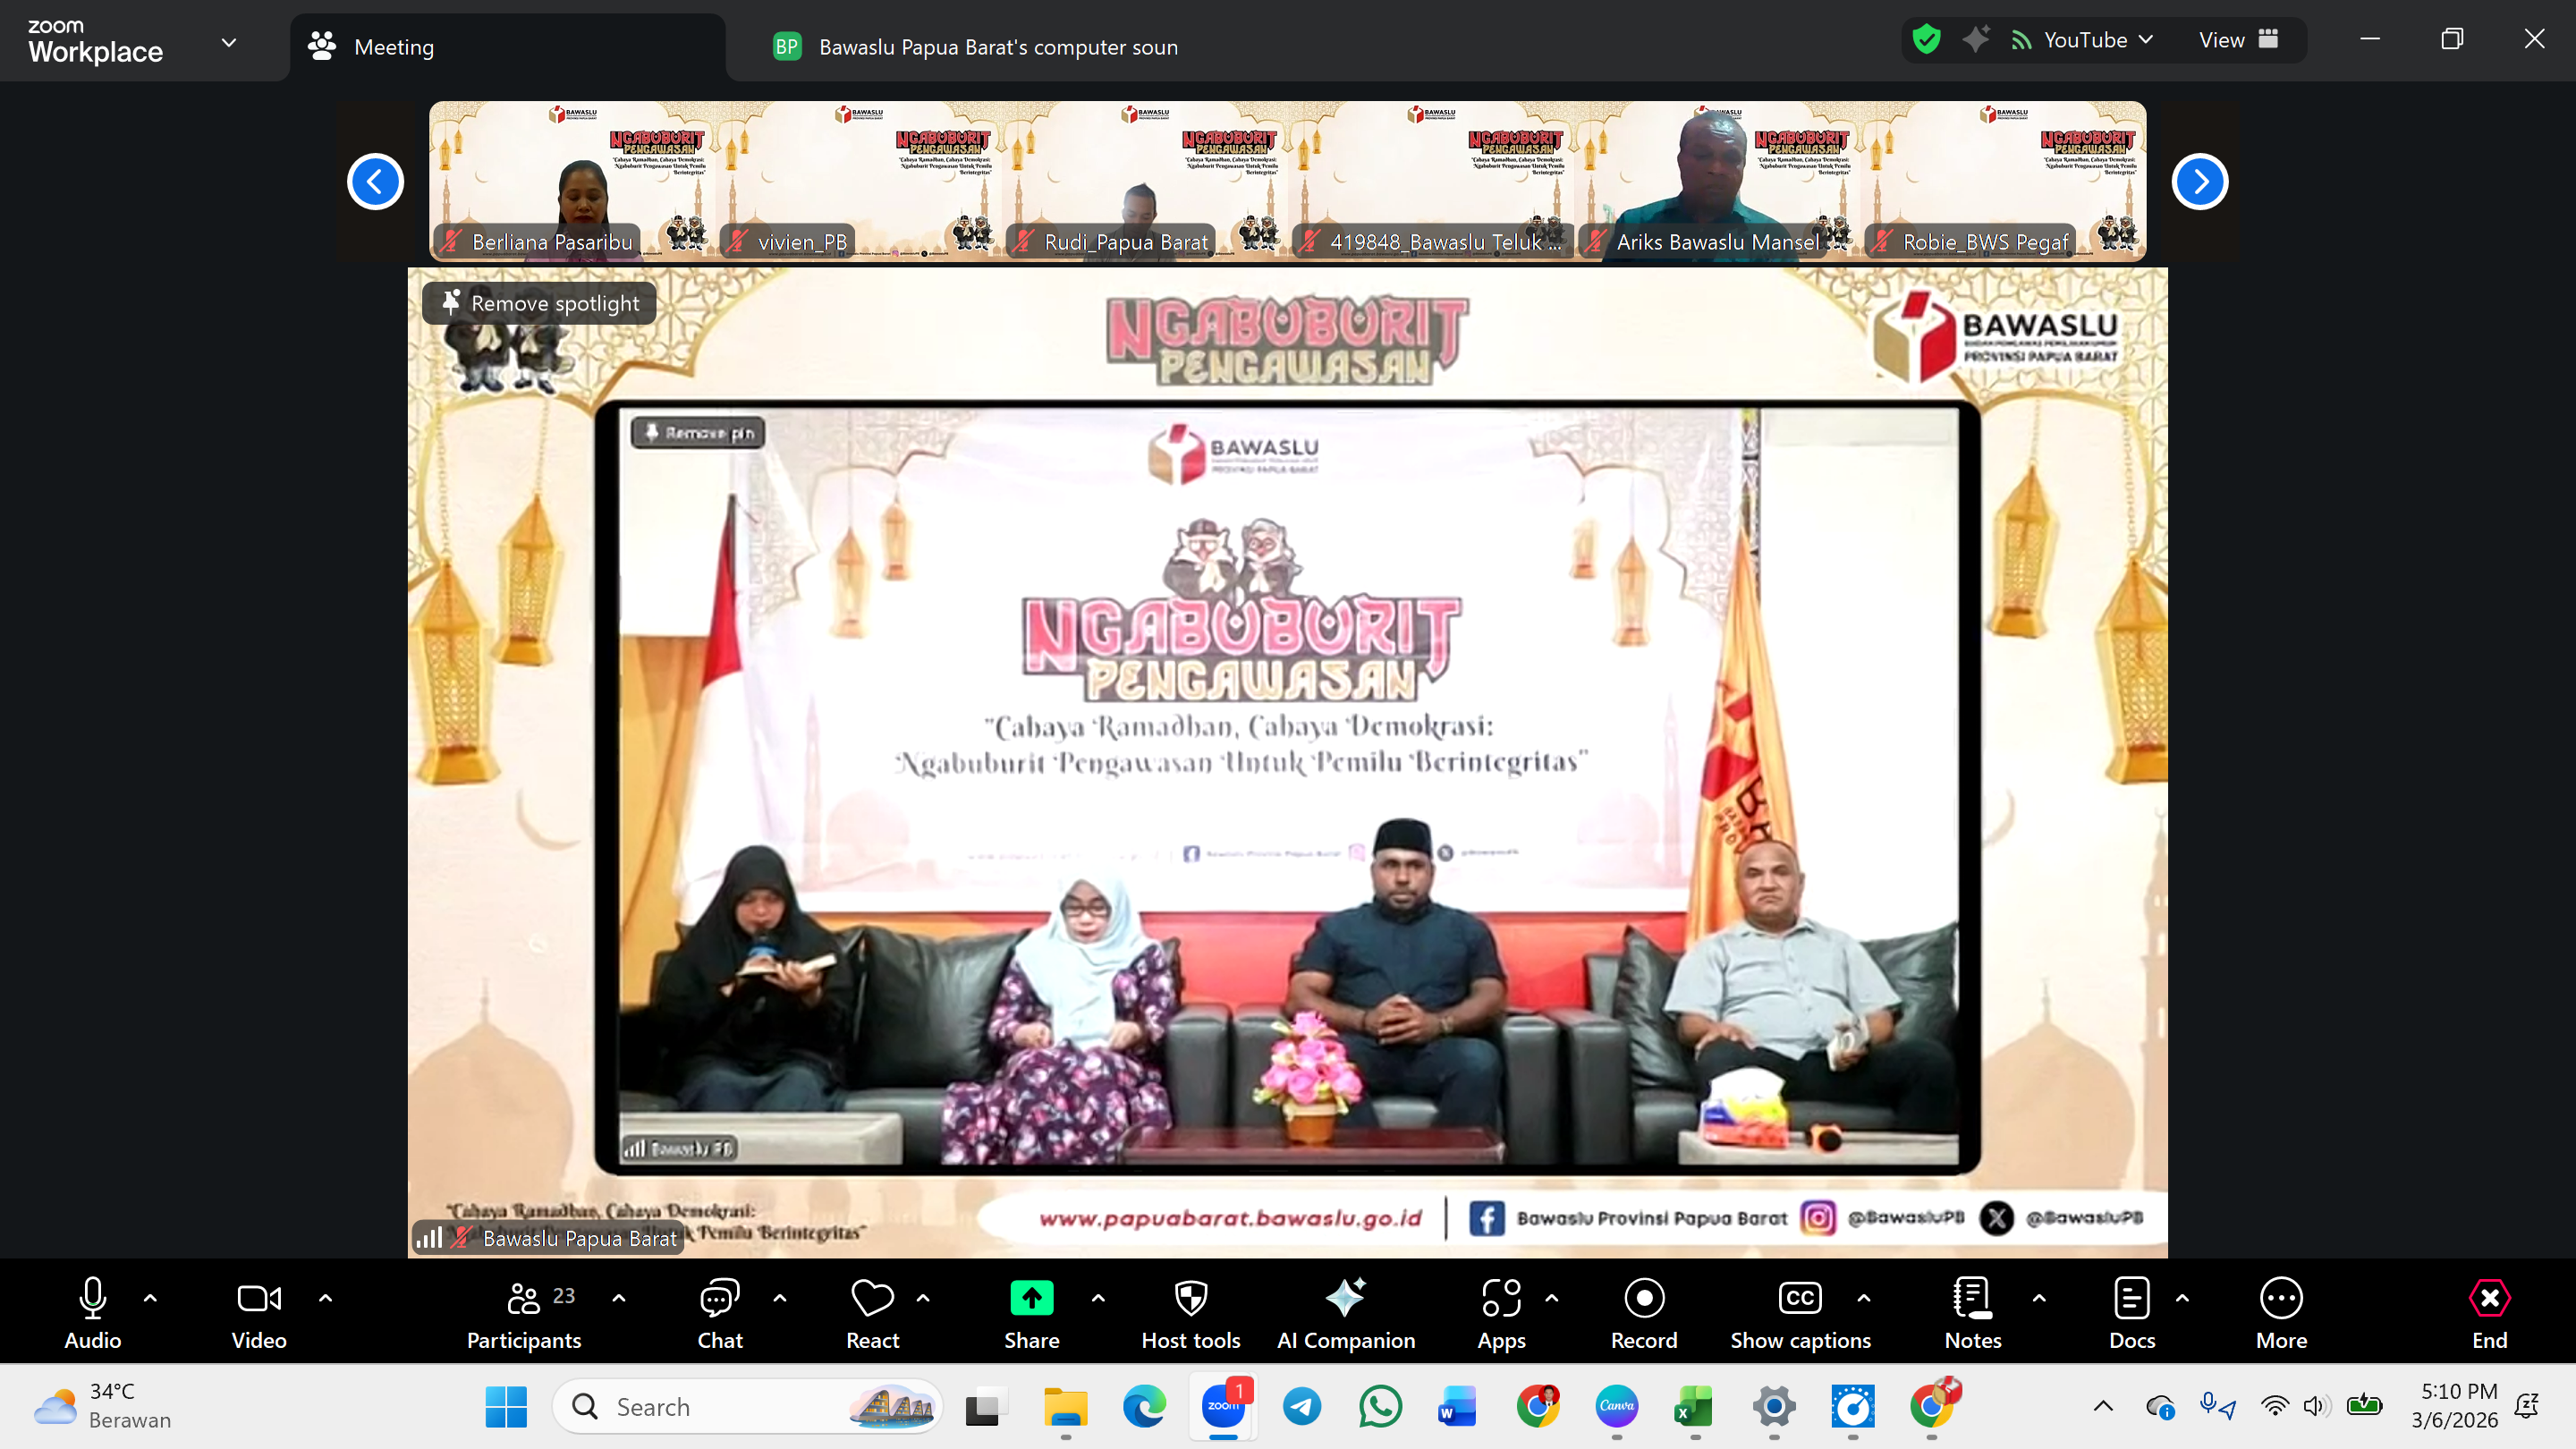Open Zoom Notes
The height and width of the screenshot is (1449, 2576).
(1971, 1310)
